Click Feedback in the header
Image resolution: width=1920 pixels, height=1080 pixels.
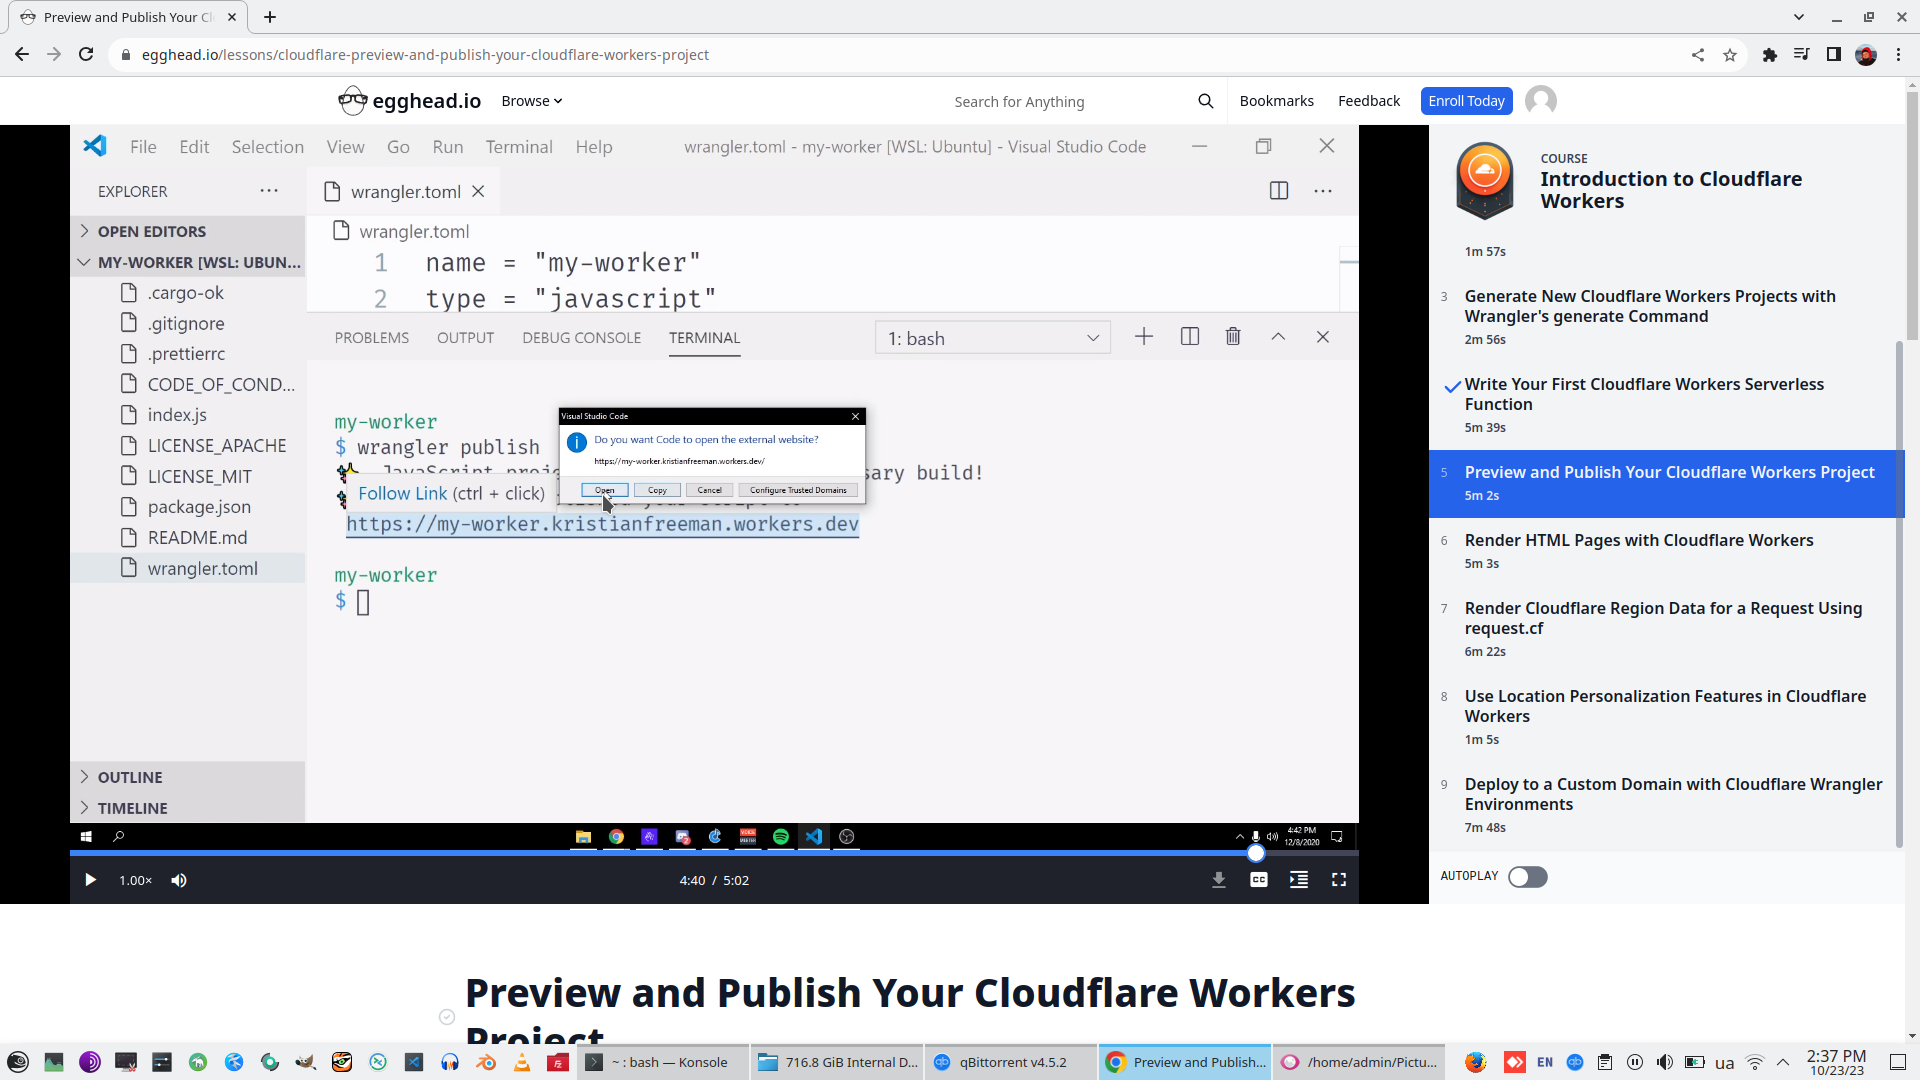pyautogui.click(x=1368, y=101)
